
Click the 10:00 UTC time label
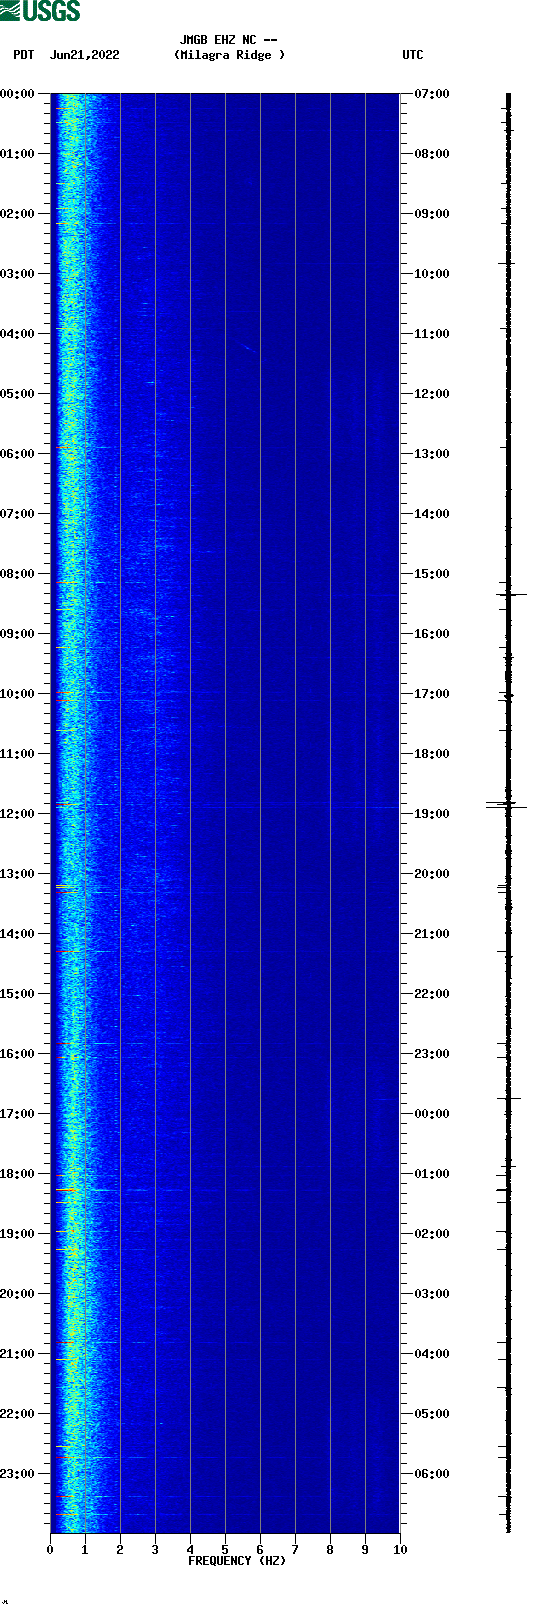click(x=432, y=274)
